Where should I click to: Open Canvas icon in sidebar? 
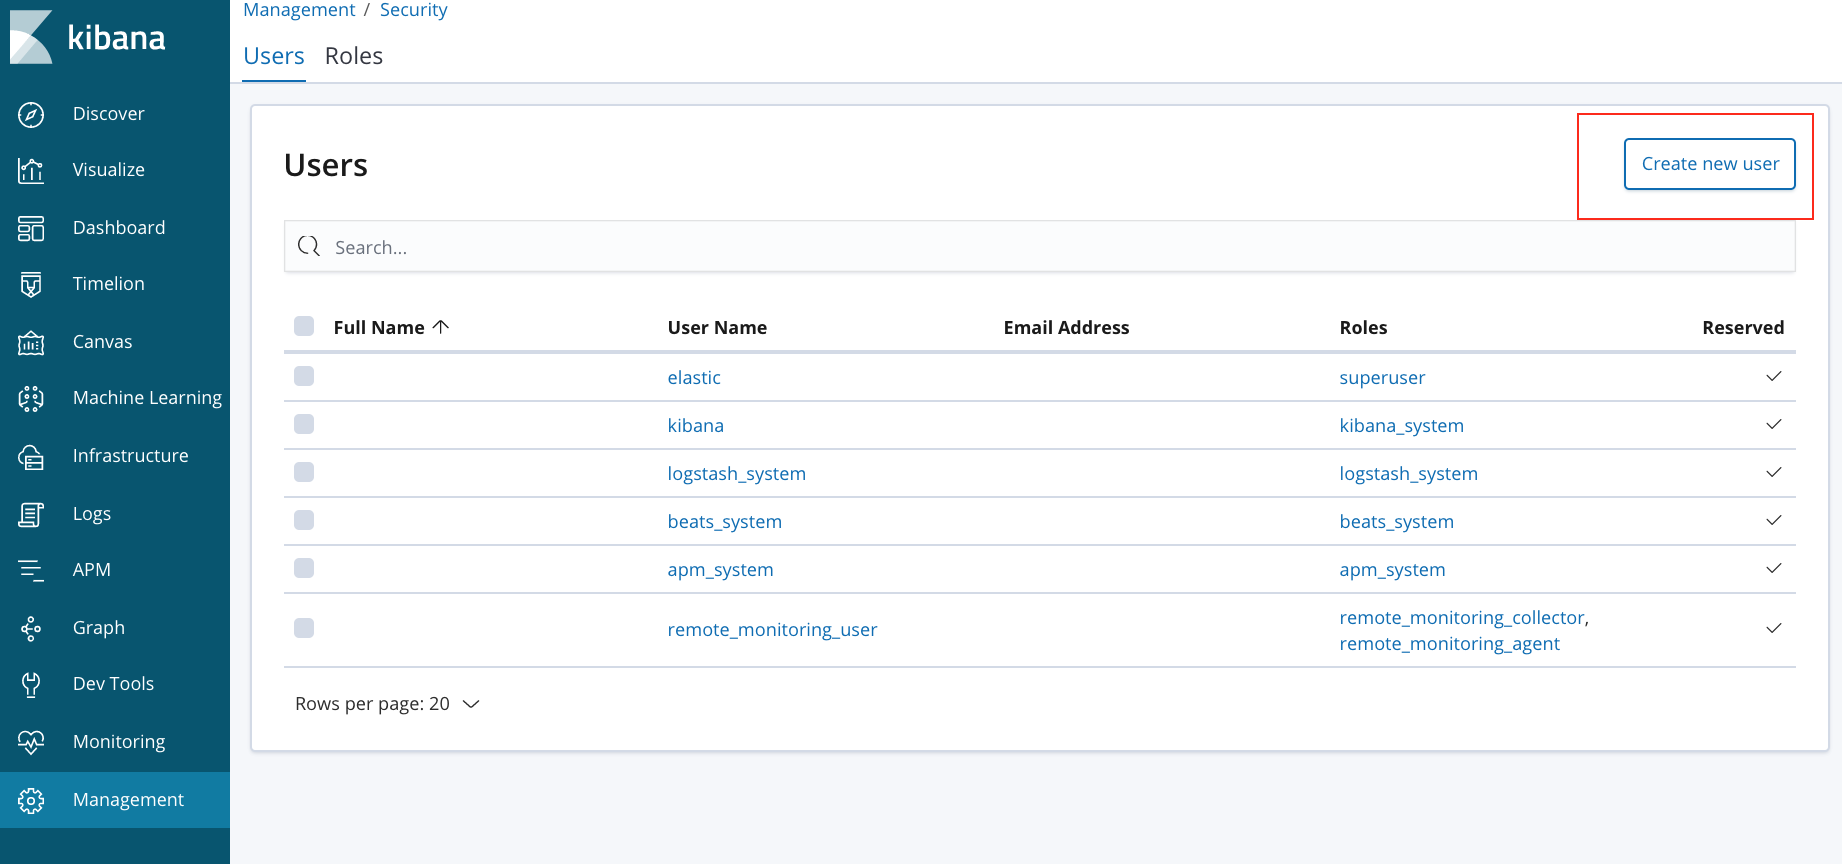(31, 343)
